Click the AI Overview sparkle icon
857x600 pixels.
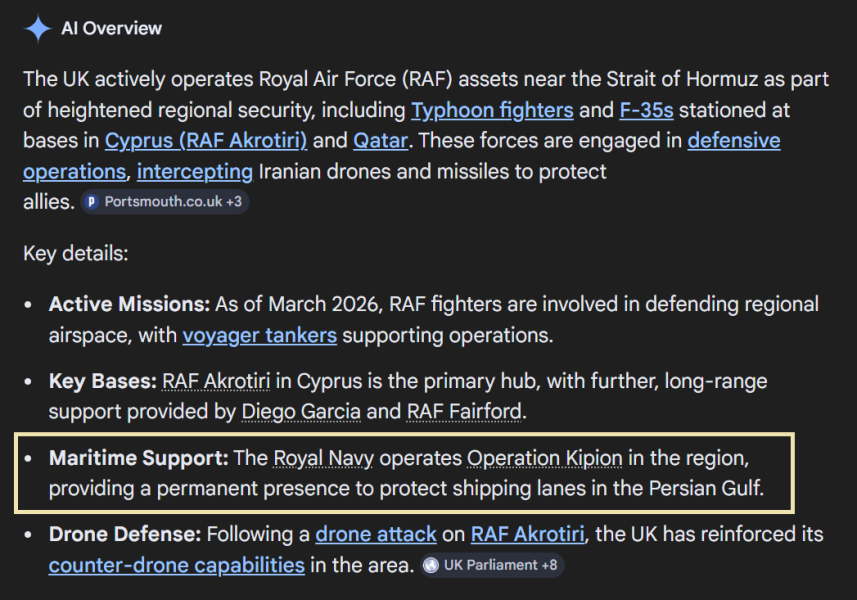38,29
